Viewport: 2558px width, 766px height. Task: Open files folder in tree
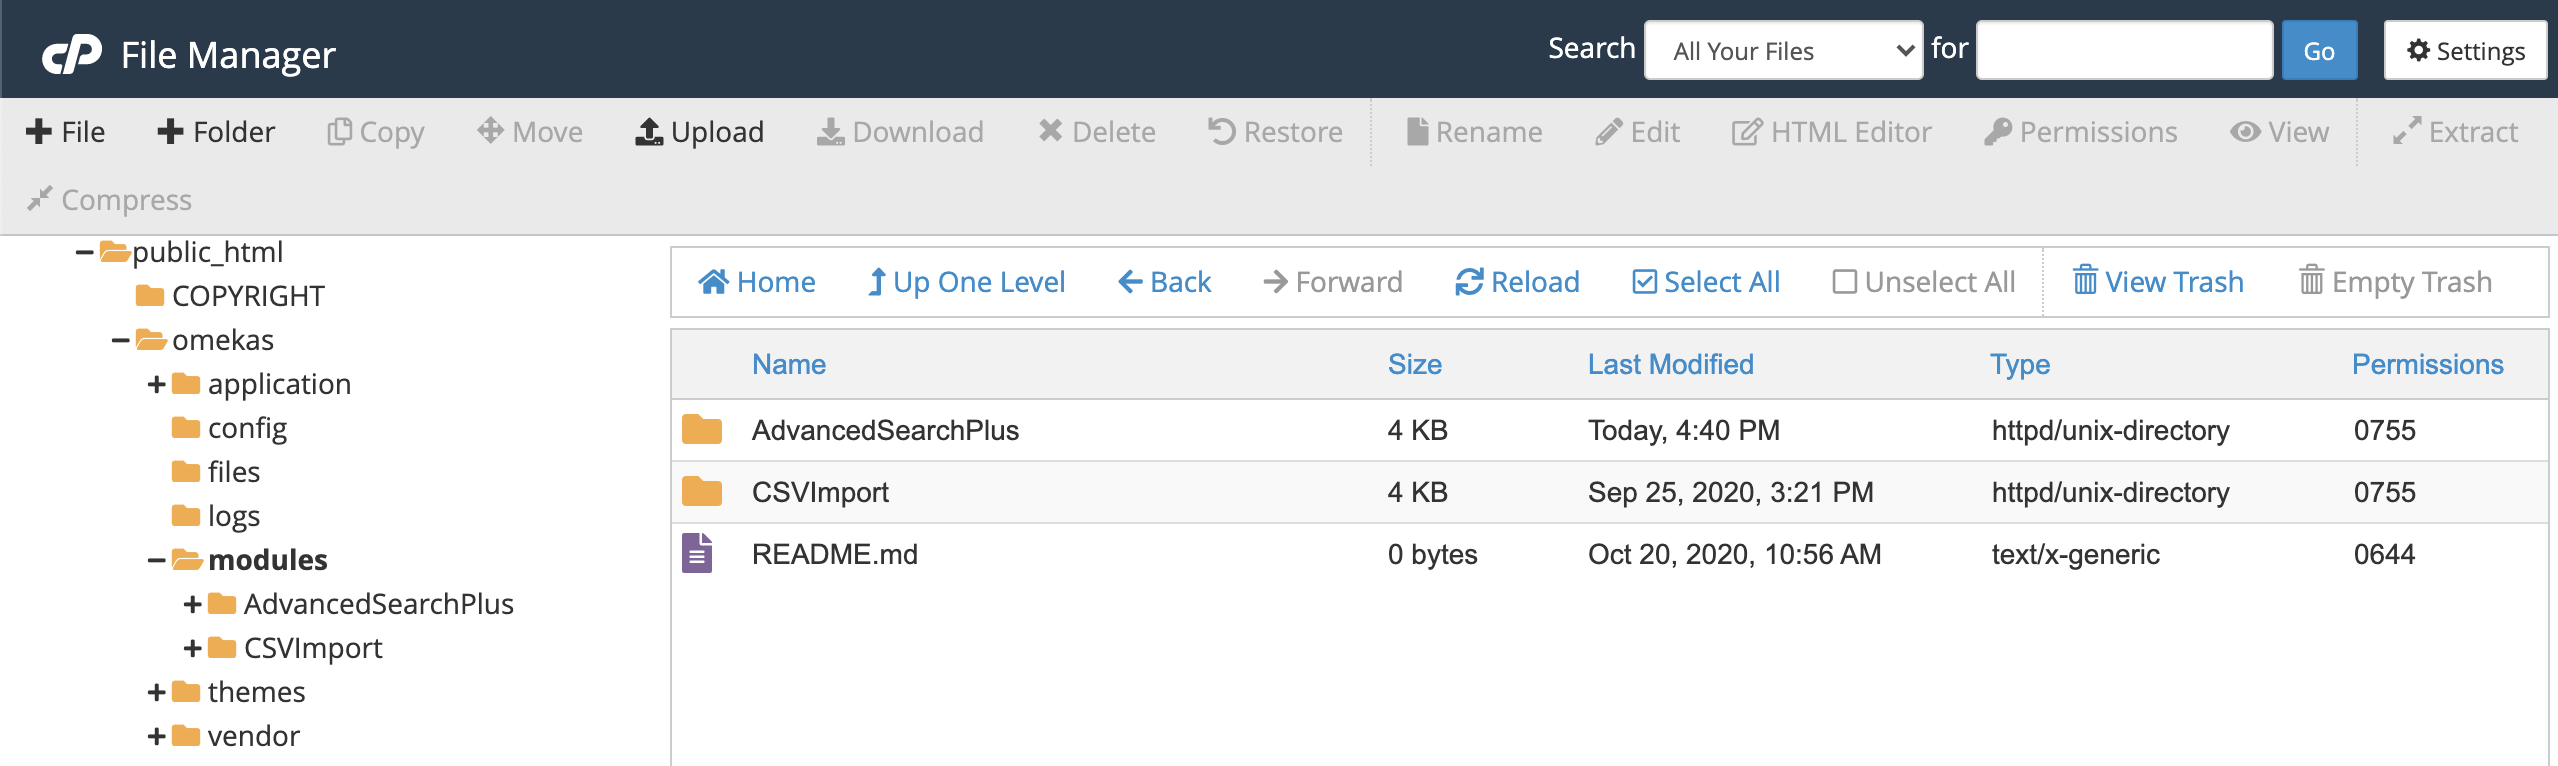(215, 472)
